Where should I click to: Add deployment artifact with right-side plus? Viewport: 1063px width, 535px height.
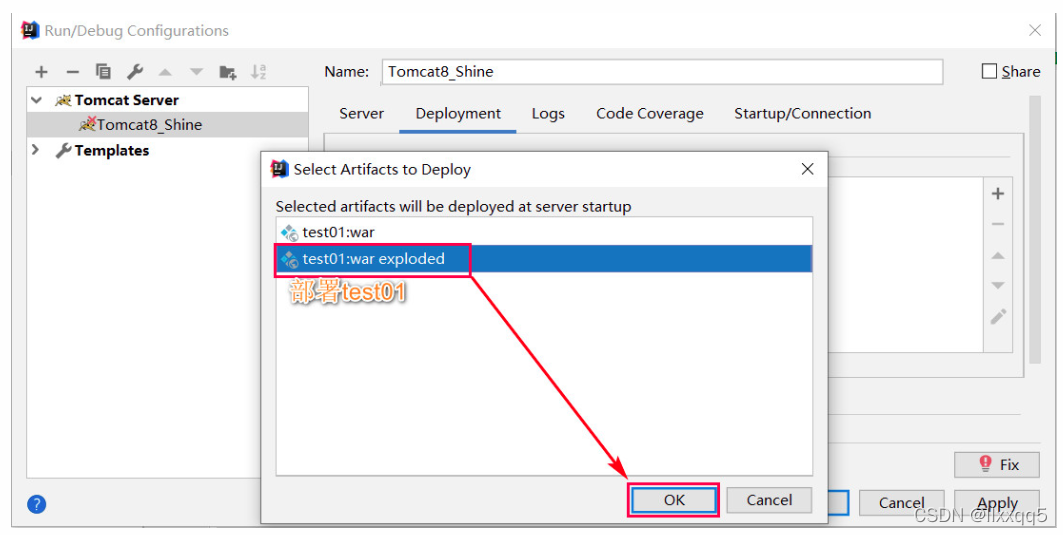tap(998, 194)
